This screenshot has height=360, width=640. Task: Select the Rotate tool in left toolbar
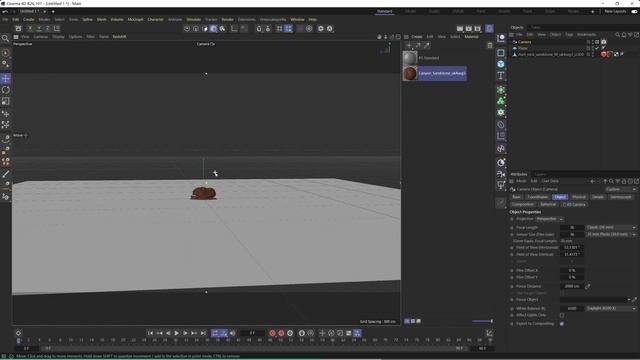tap(6, 90)
